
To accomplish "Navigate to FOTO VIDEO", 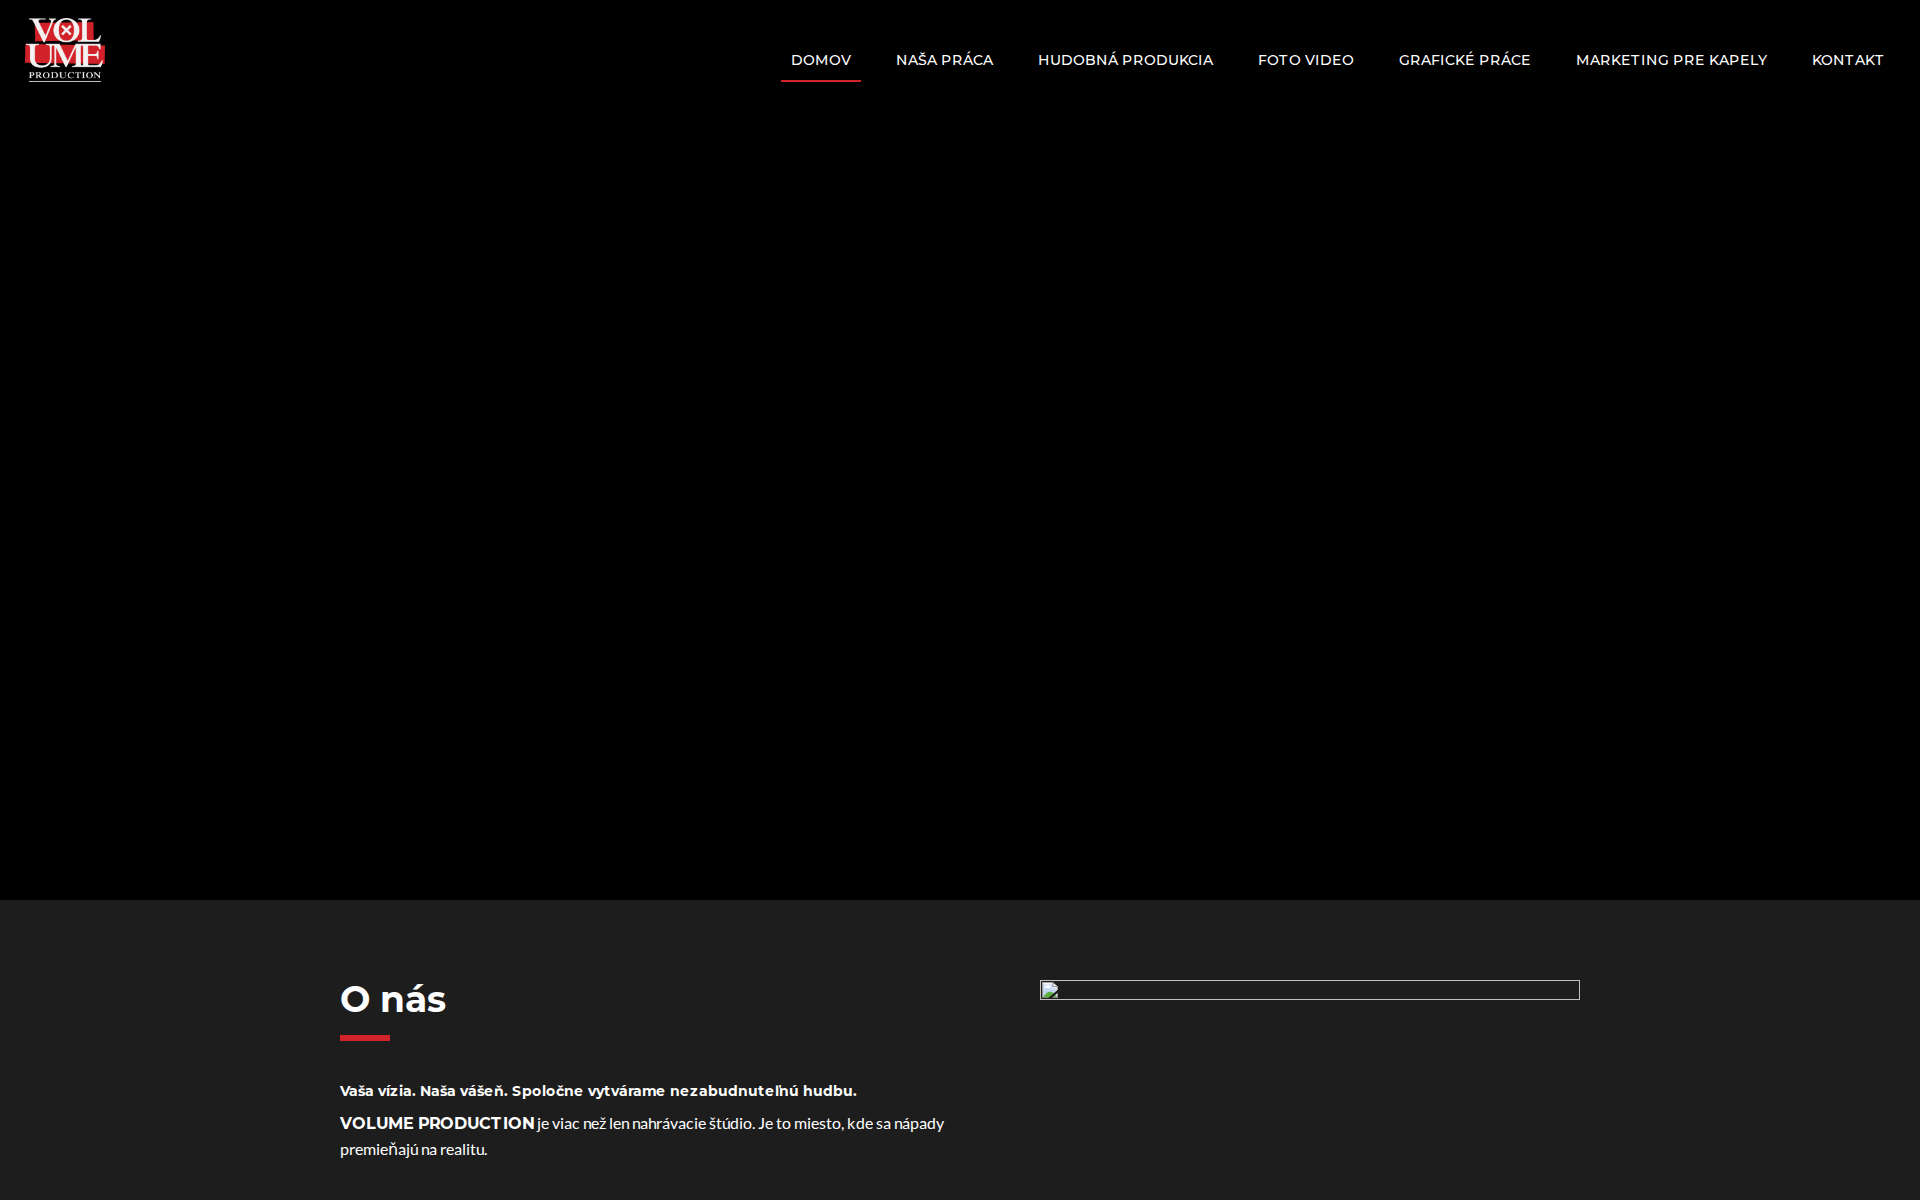I will [x=1305, y=60].
